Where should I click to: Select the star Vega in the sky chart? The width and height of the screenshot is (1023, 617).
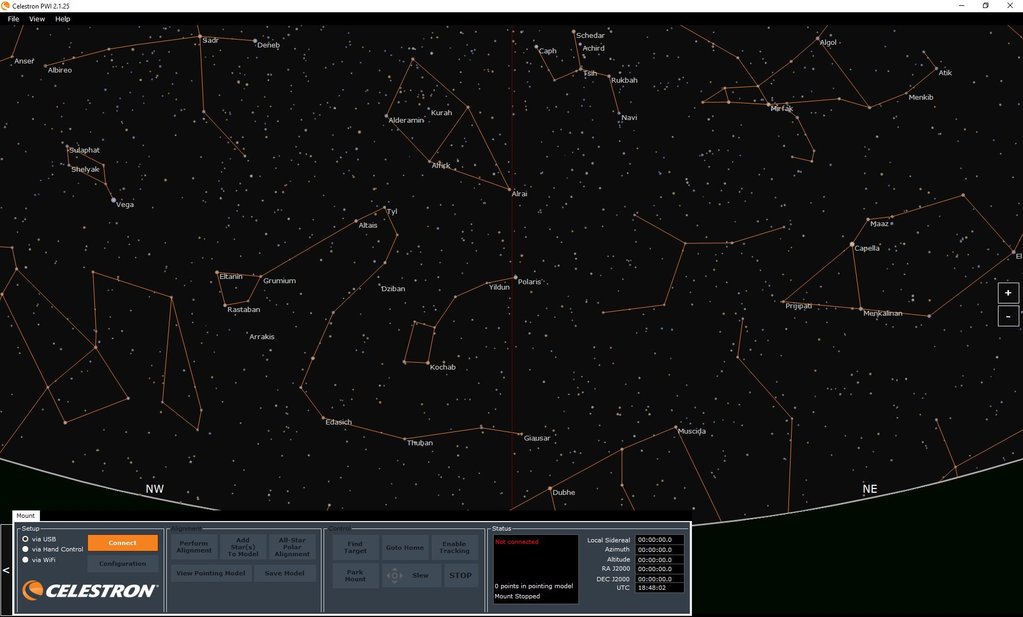pos(113,200)
